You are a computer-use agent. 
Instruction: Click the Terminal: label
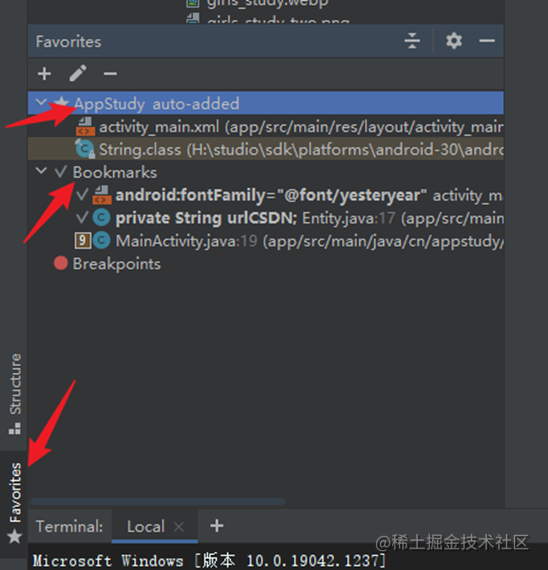click(x=69, y=526)
